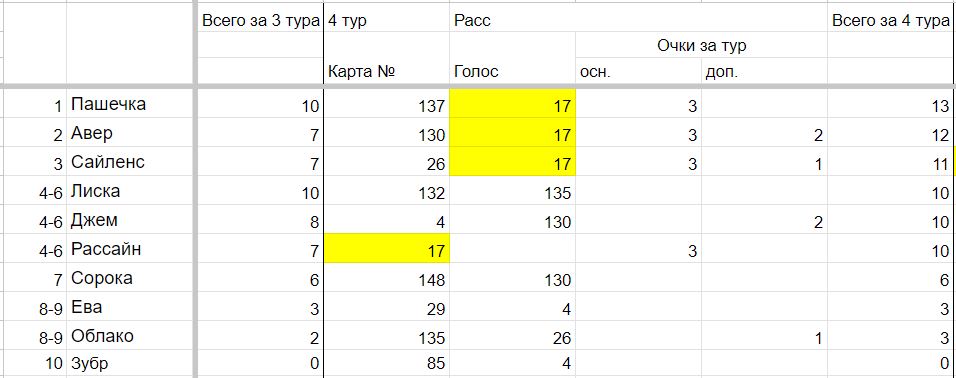The width and height of the screenshot is (956, 378).
Task: Select the "доп." subheader cell
Action: pos(764,71)
